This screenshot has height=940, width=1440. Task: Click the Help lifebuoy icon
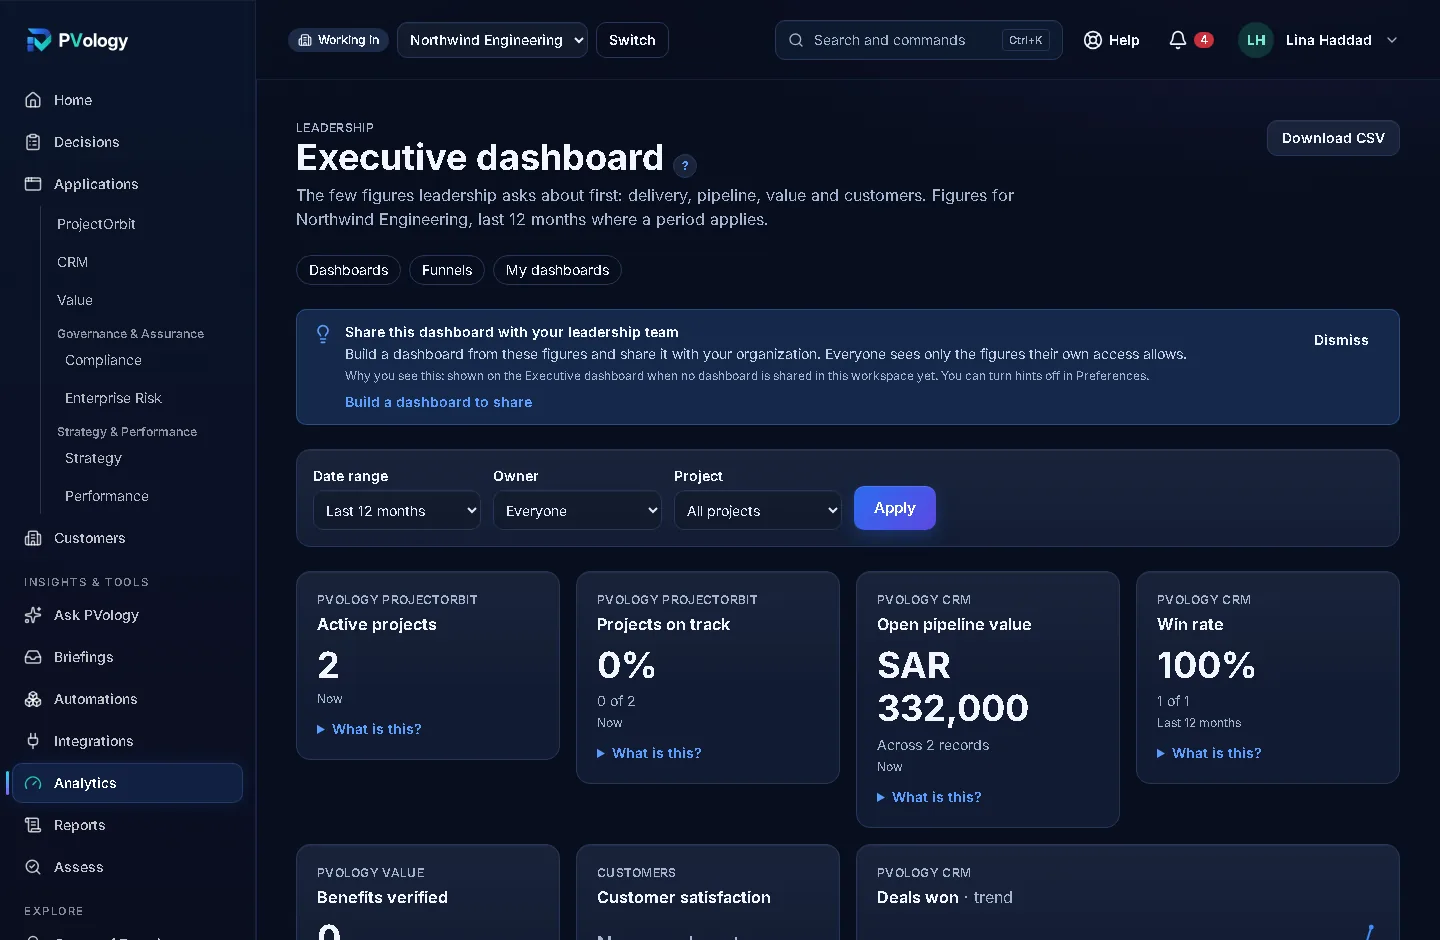[1093, 40]
